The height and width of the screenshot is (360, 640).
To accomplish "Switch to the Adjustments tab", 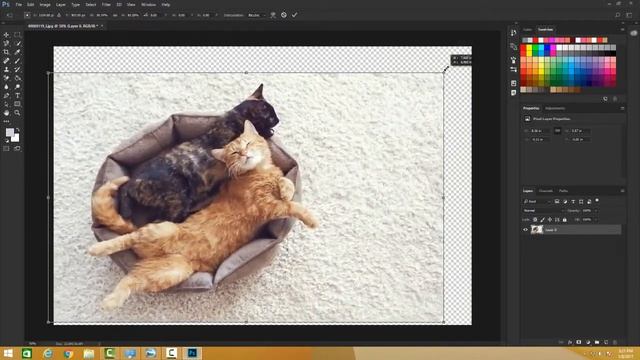I will (555, 109).
